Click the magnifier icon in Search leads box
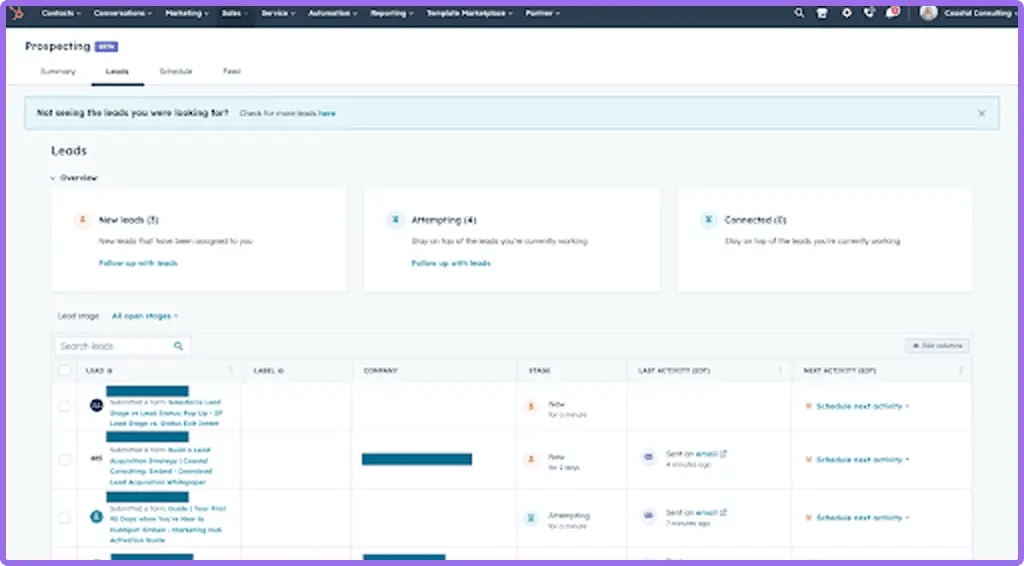Viewport: 1024px width, 566px height. [178, 346]
